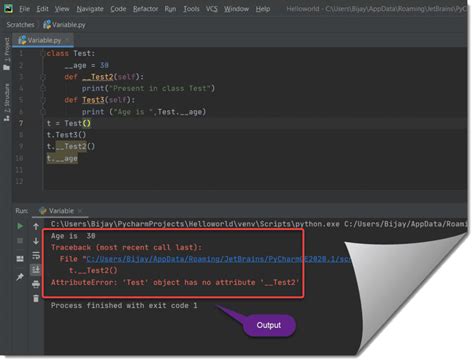474x362 pixels.
Task: Select the Variable.py editor tab
Action: (43, 40)
